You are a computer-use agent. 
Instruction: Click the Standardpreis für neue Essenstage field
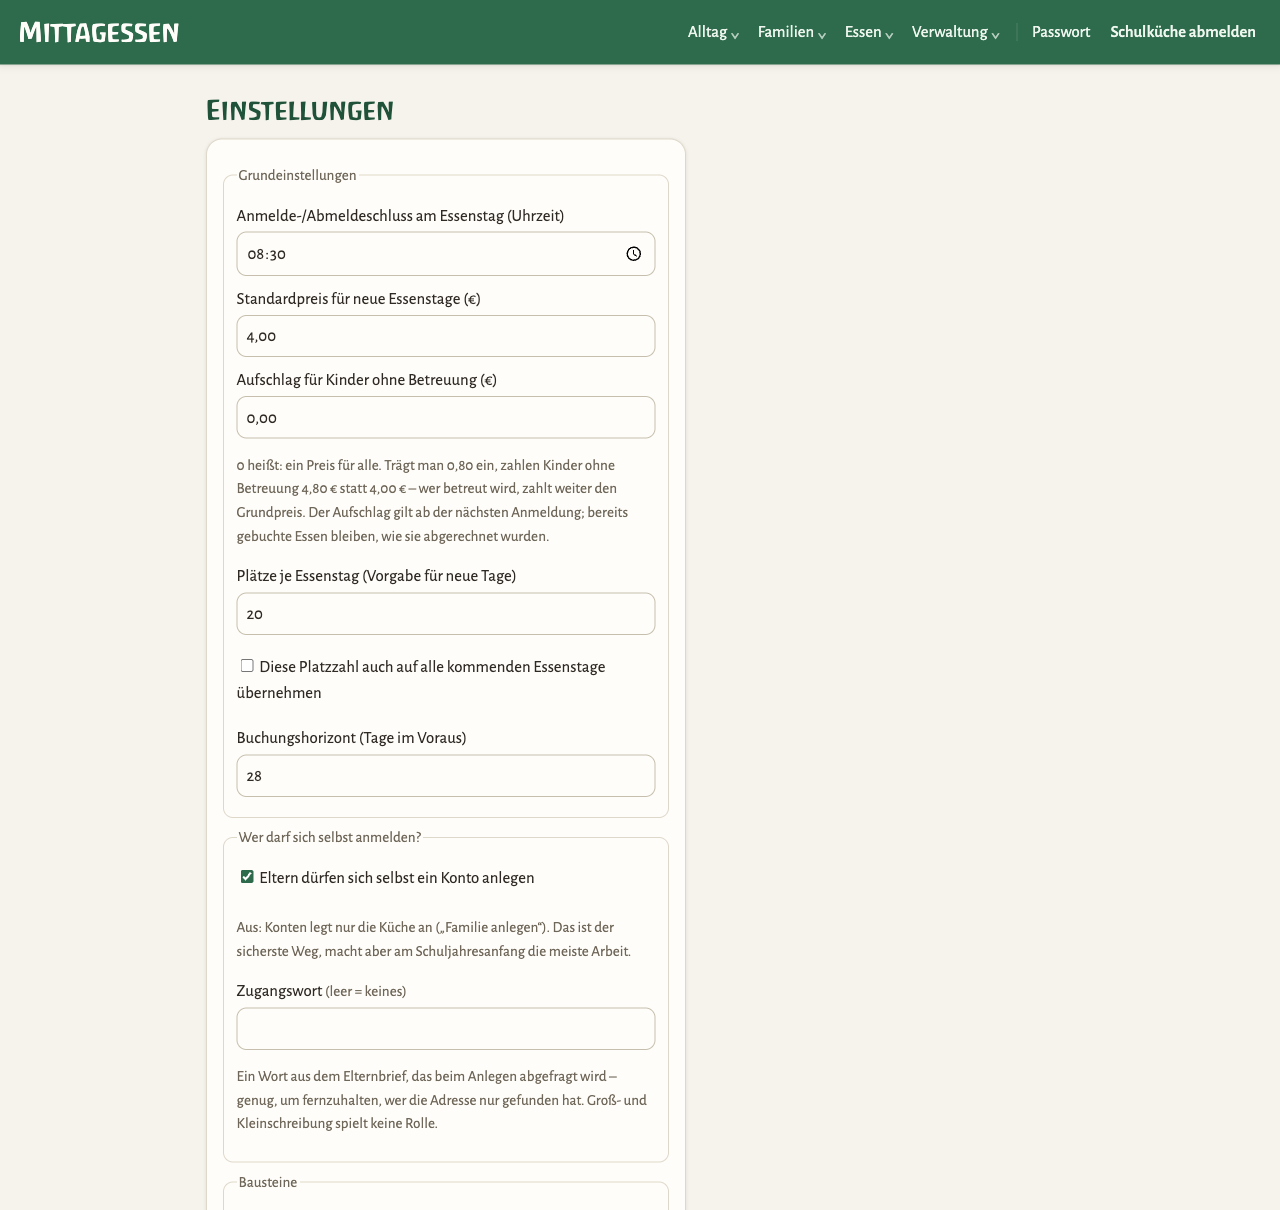446,336
